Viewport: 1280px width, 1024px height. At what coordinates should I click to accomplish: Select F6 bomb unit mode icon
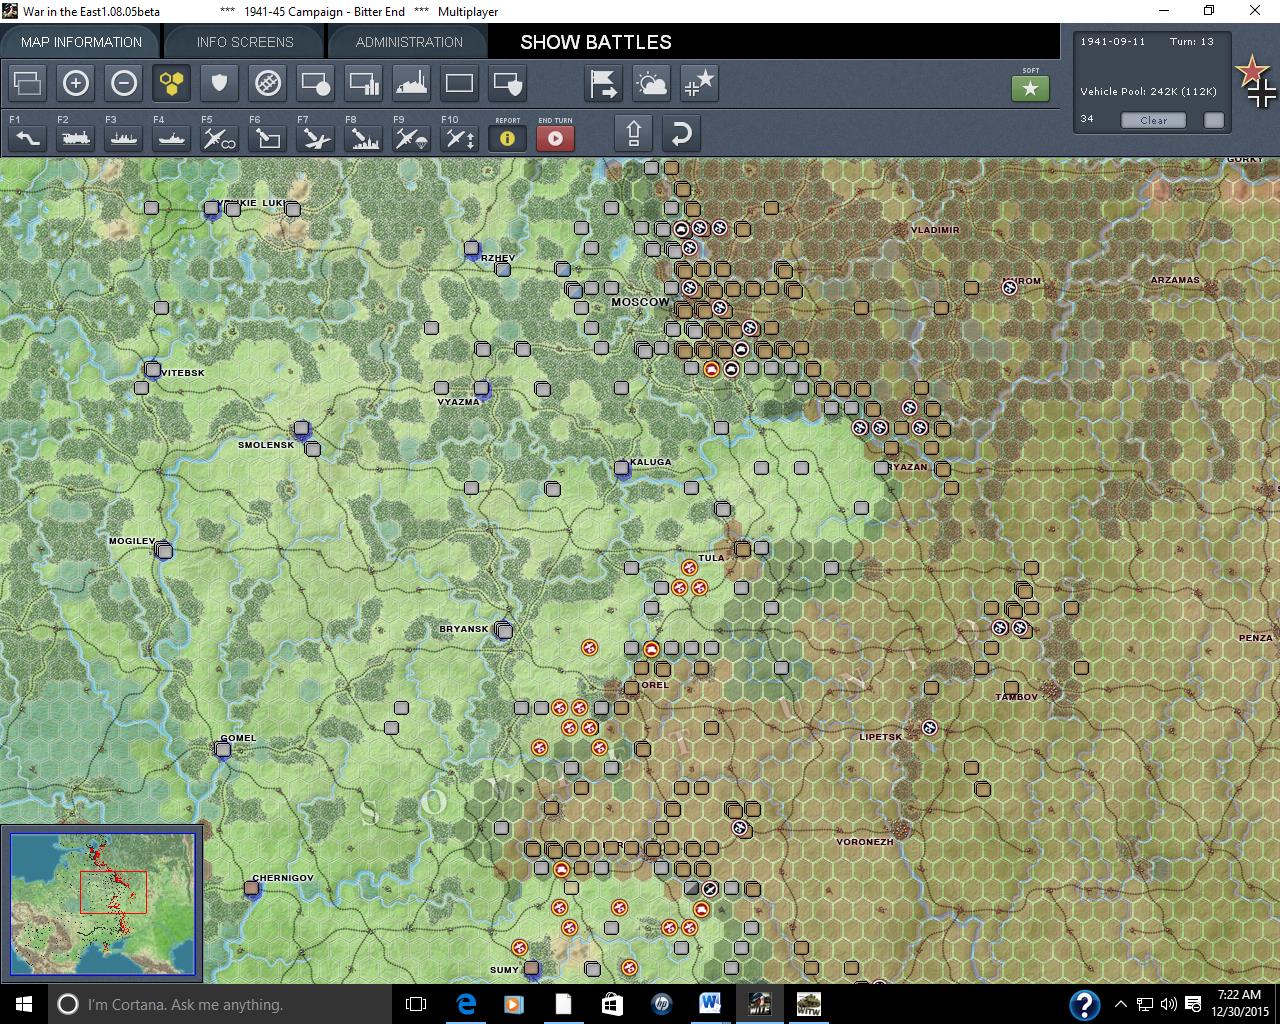click(x=268, y=138)
